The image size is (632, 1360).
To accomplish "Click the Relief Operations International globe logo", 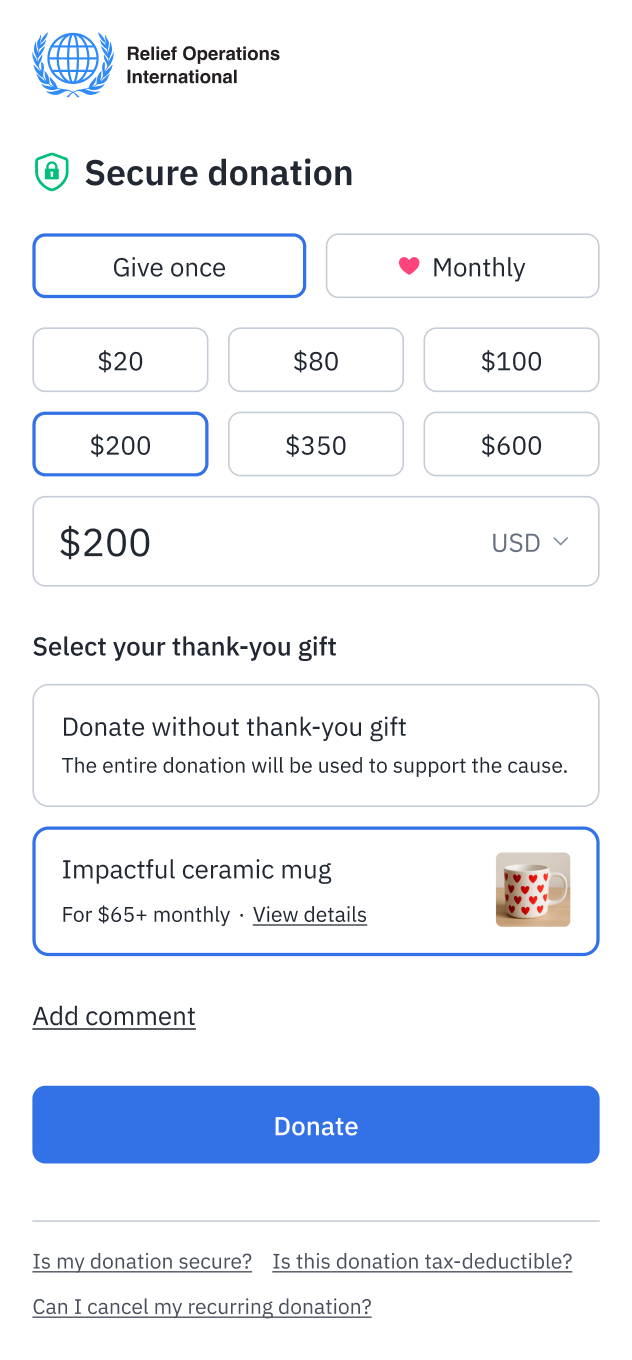I will pyautogui.click(x=72, y=63).
